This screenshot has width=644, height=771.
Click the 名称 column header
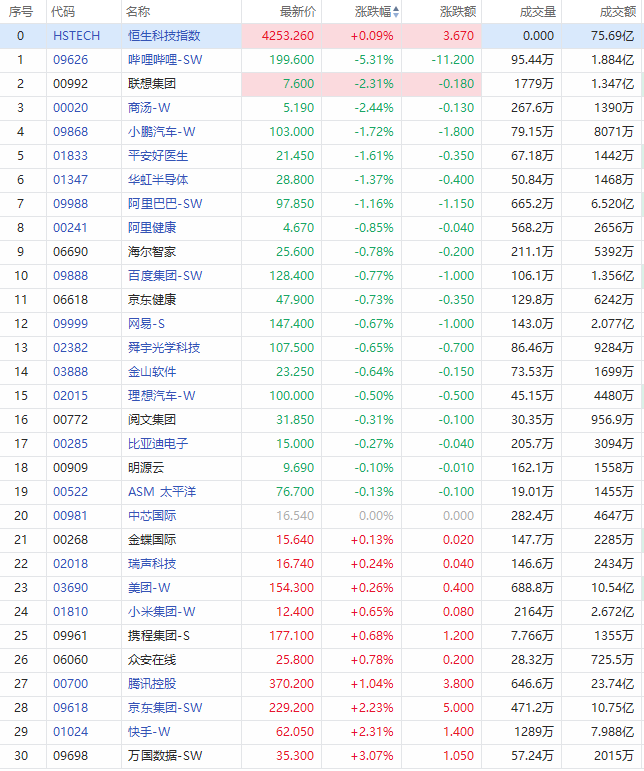[138, 12]
